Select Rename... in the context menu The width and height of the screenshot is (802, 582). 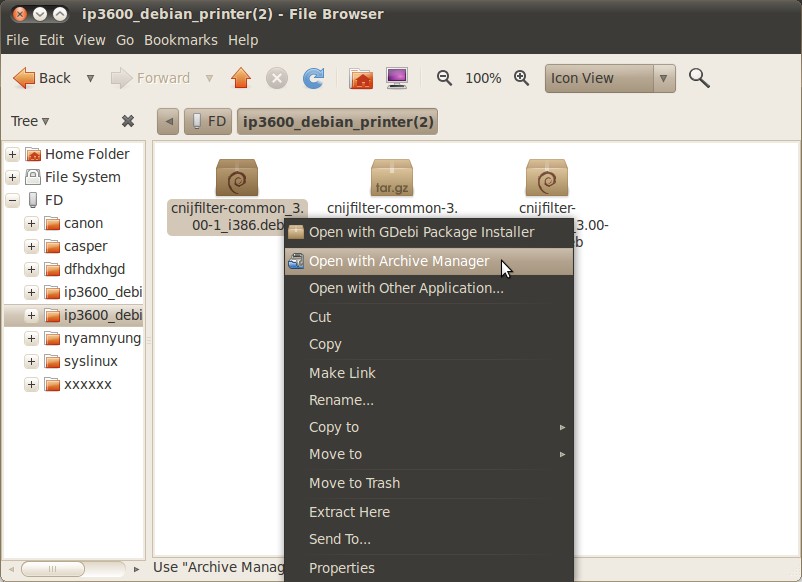click(x=429, y=400)
